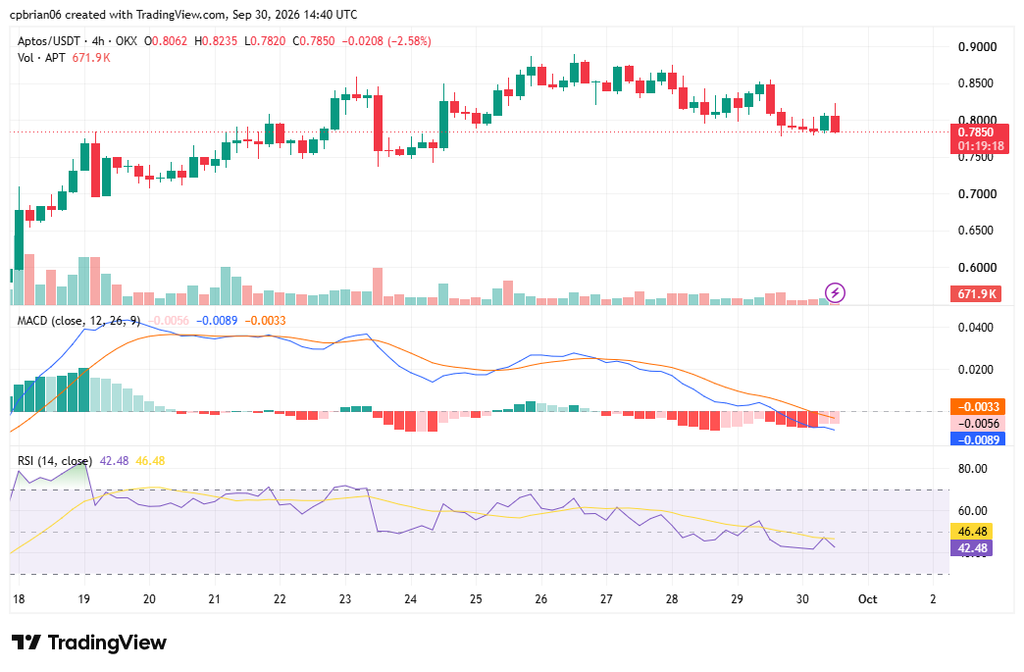Click the MACD legend value -0.0033
This screenshot has height=672, width=1024.
[x=265, y=321]
